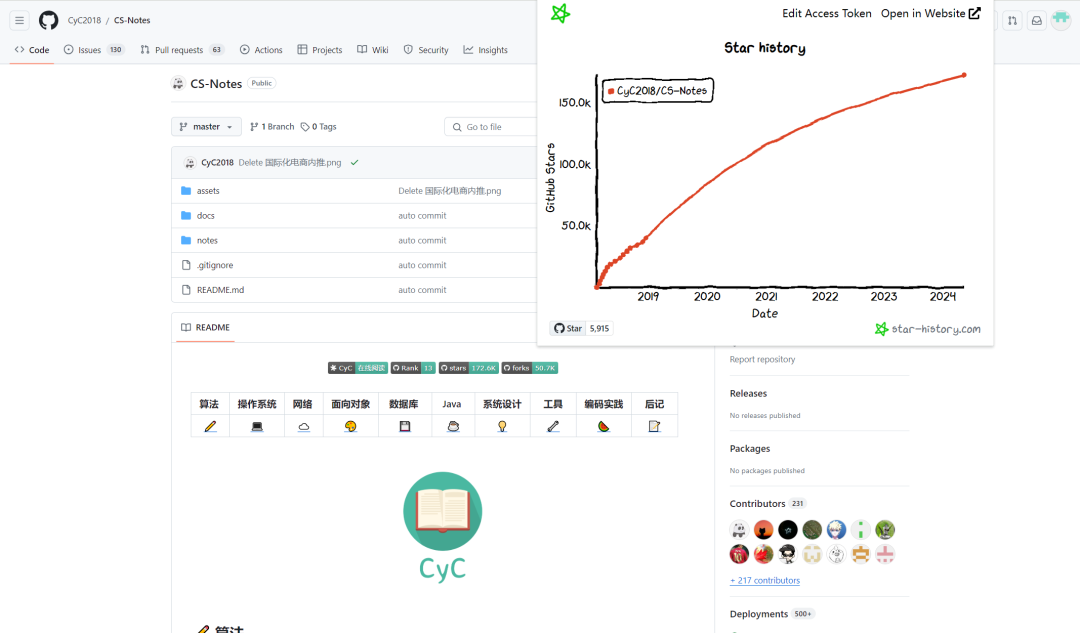Click the Deployments 500+ heading
Screen dimensions: 1080x633
(771, 614)
